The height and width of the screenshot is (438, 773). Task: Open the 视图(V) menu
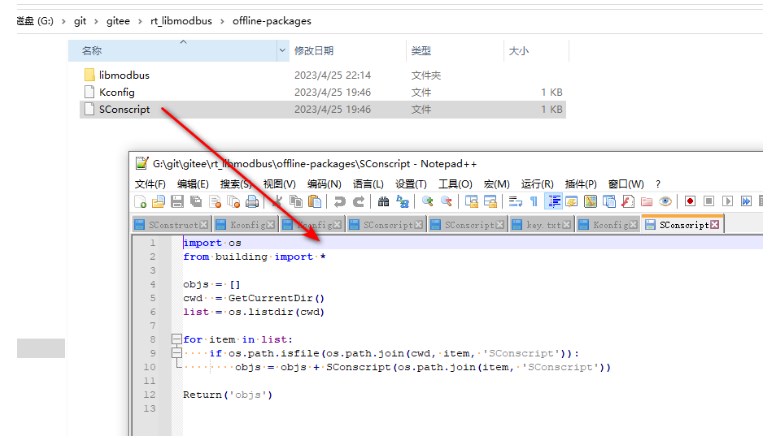[279, 184]
